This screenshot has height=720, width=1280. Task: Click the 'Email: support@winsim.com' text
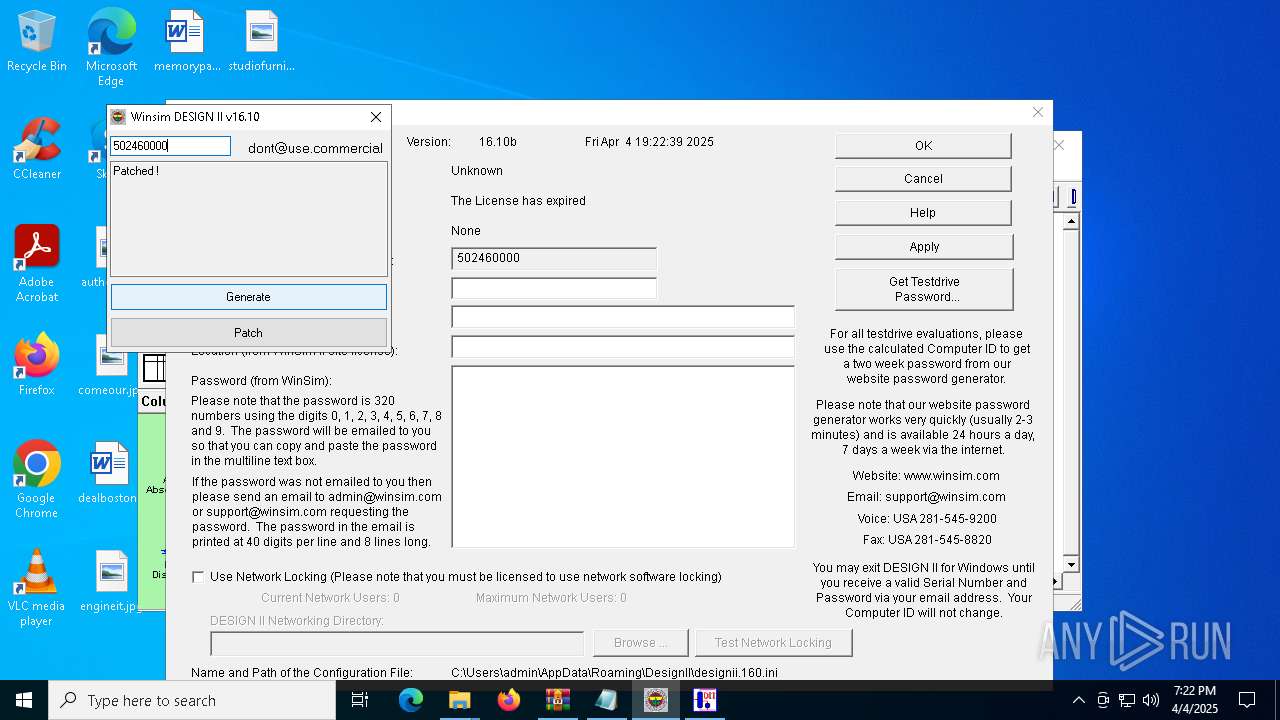(x=926, y=497)
